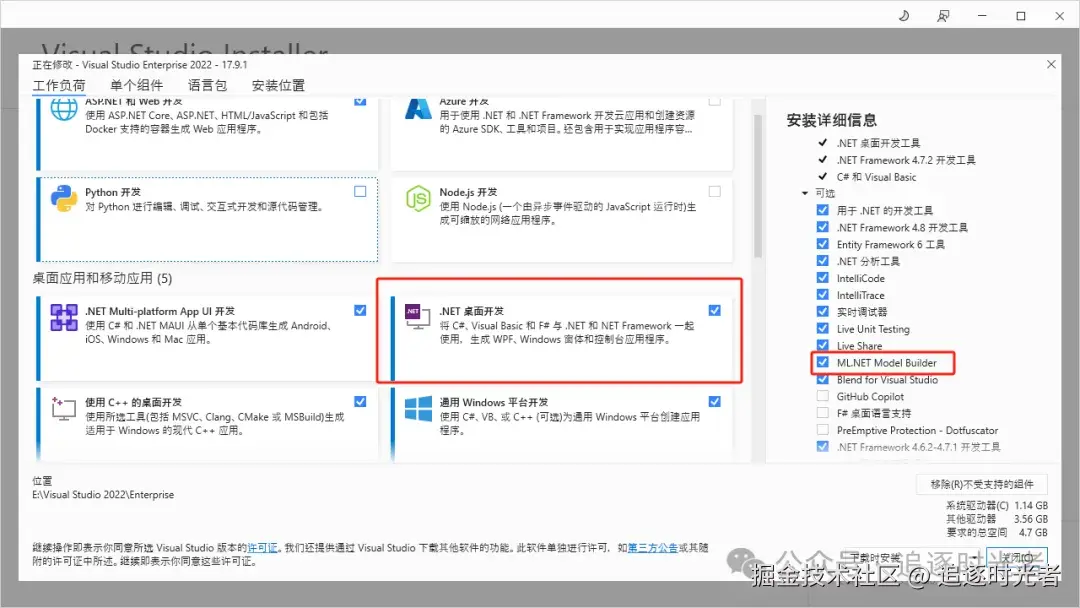Open the feedback icon in title bar
The width and height of the screenshot is (1080, 608).
(x=943, y=15)
